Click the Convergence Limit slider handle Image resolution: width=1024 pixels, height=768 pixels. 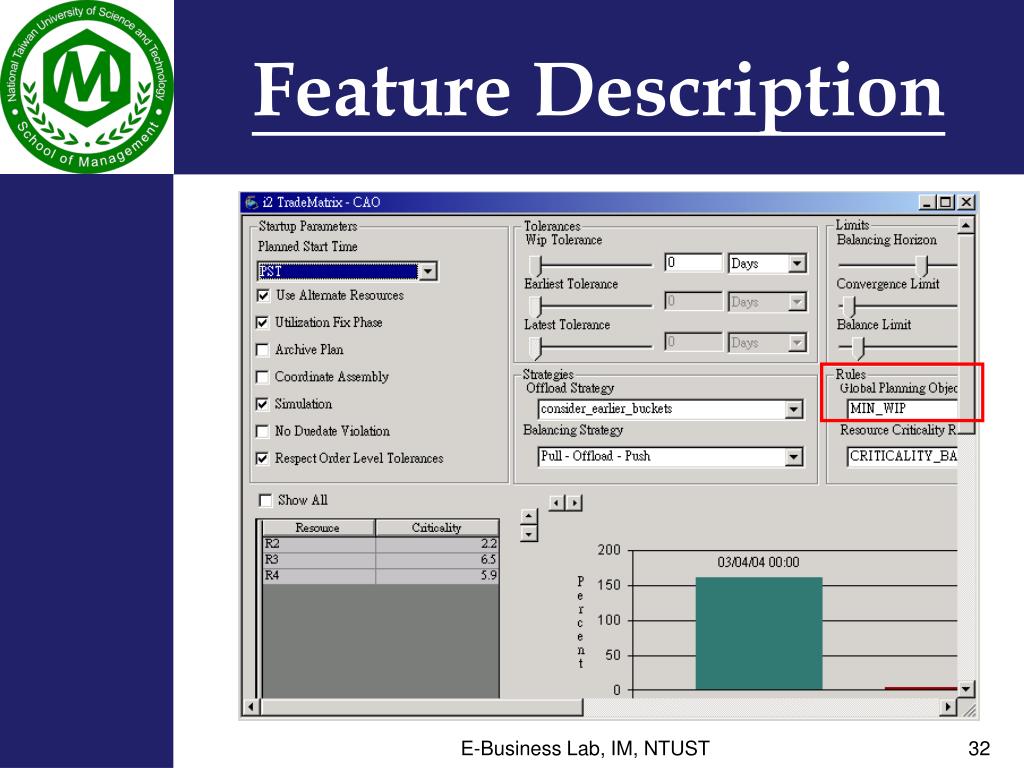[849, 306]
